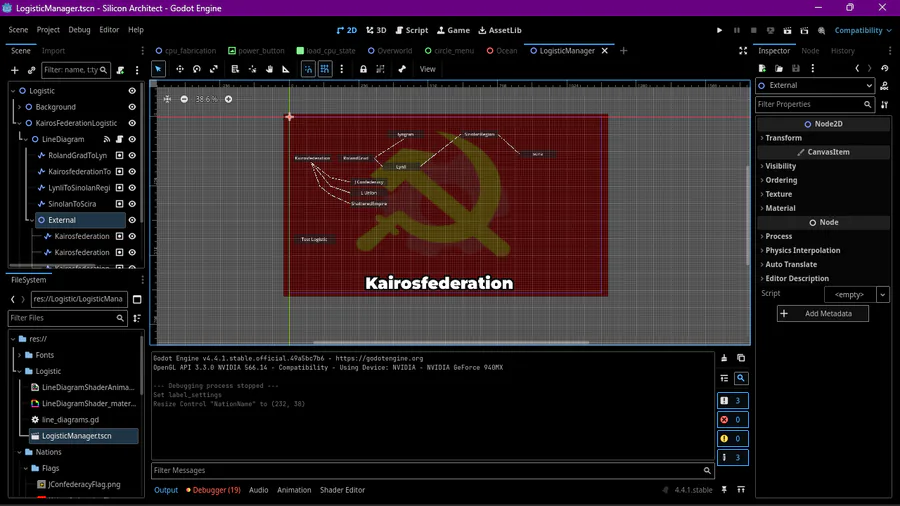This screenshot has height=506, width=900.
Task: Click the Add Metadata button
Action: [823, 314]
